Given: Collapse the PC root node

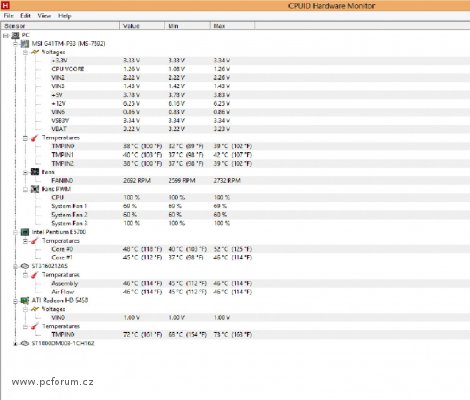Looking at the screenshot, I should 5,35.
